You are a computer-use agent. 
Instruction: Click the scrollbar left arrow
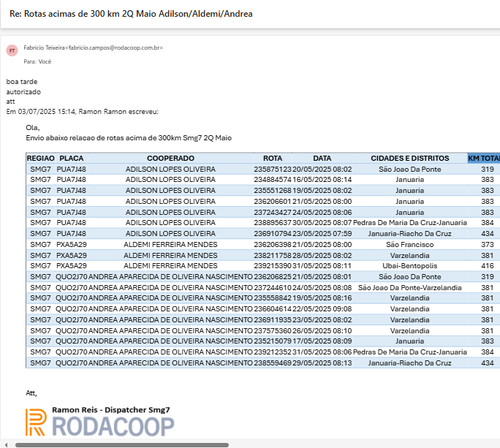click(x=6, y=445)
